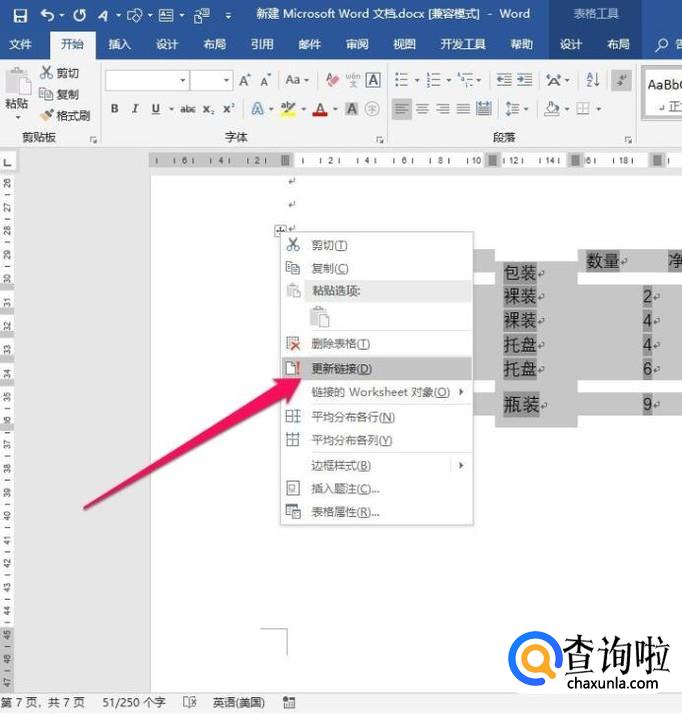
Task: Toggle Bold formatting
Action: coord(115,109)
